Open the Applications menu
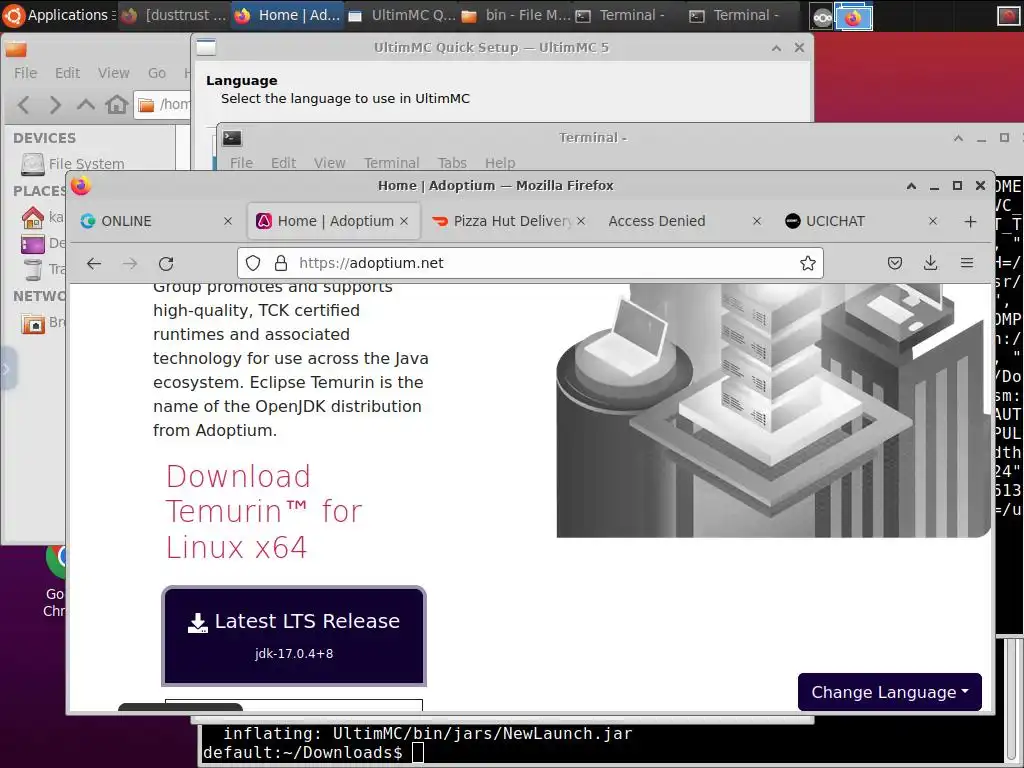Image resolution: width=1024 pixels, height=768 pixels. tap(57, 15)
